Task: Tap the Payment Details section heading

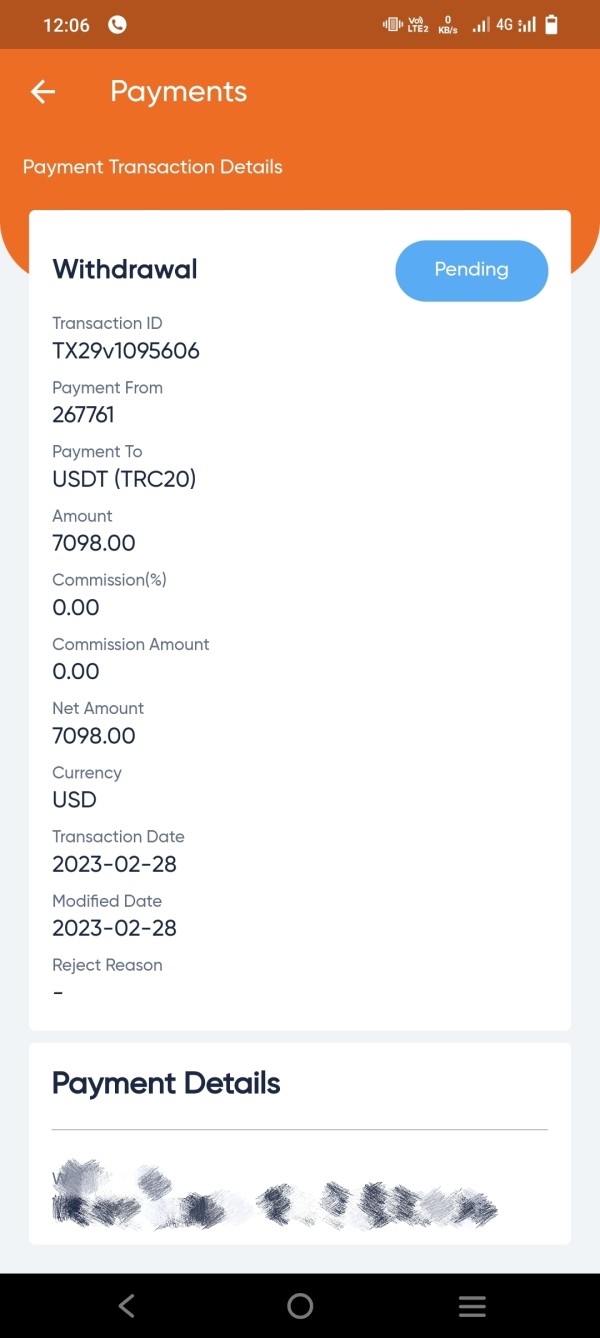Action: 166,1083
